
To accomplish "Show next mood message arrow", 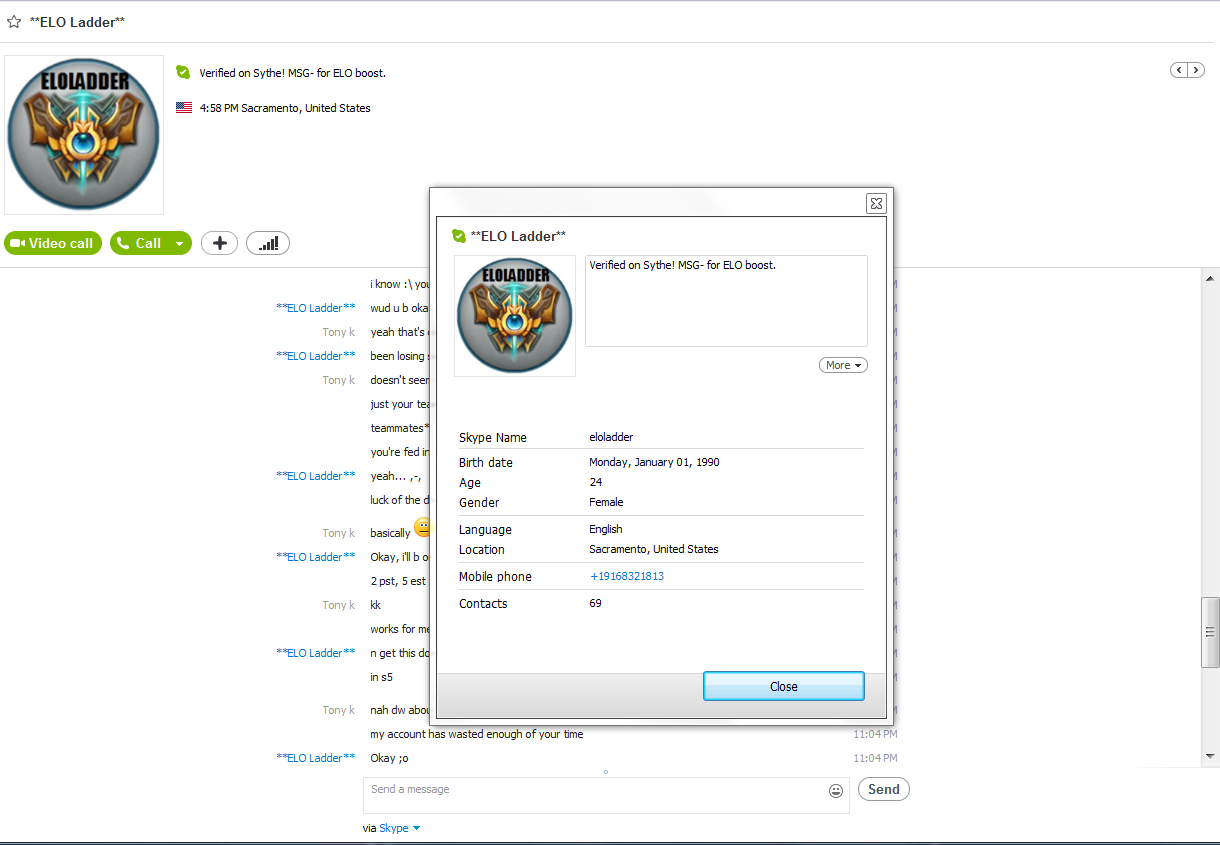I will [x=1195, y=70].
